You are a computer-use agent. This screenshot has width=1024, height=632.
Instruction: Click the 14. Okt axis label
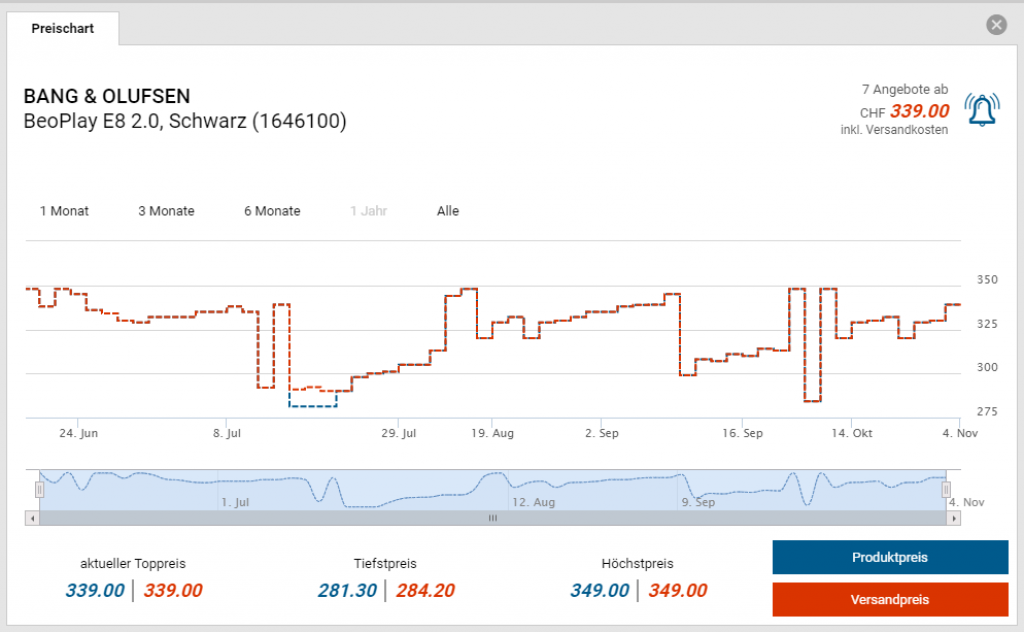click(852, 433)
